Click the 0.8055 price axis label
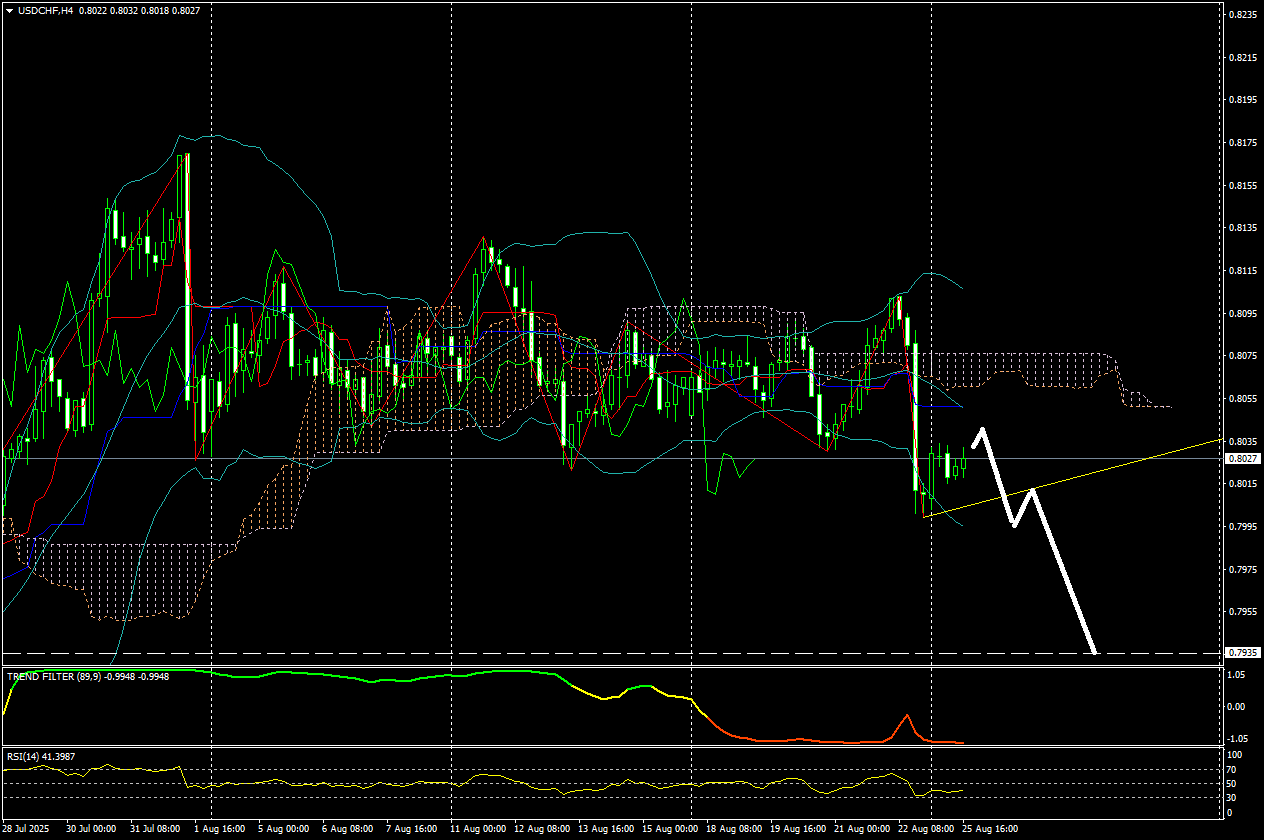This screenshot has width=1264, height=840. [x=1243, y=399]
